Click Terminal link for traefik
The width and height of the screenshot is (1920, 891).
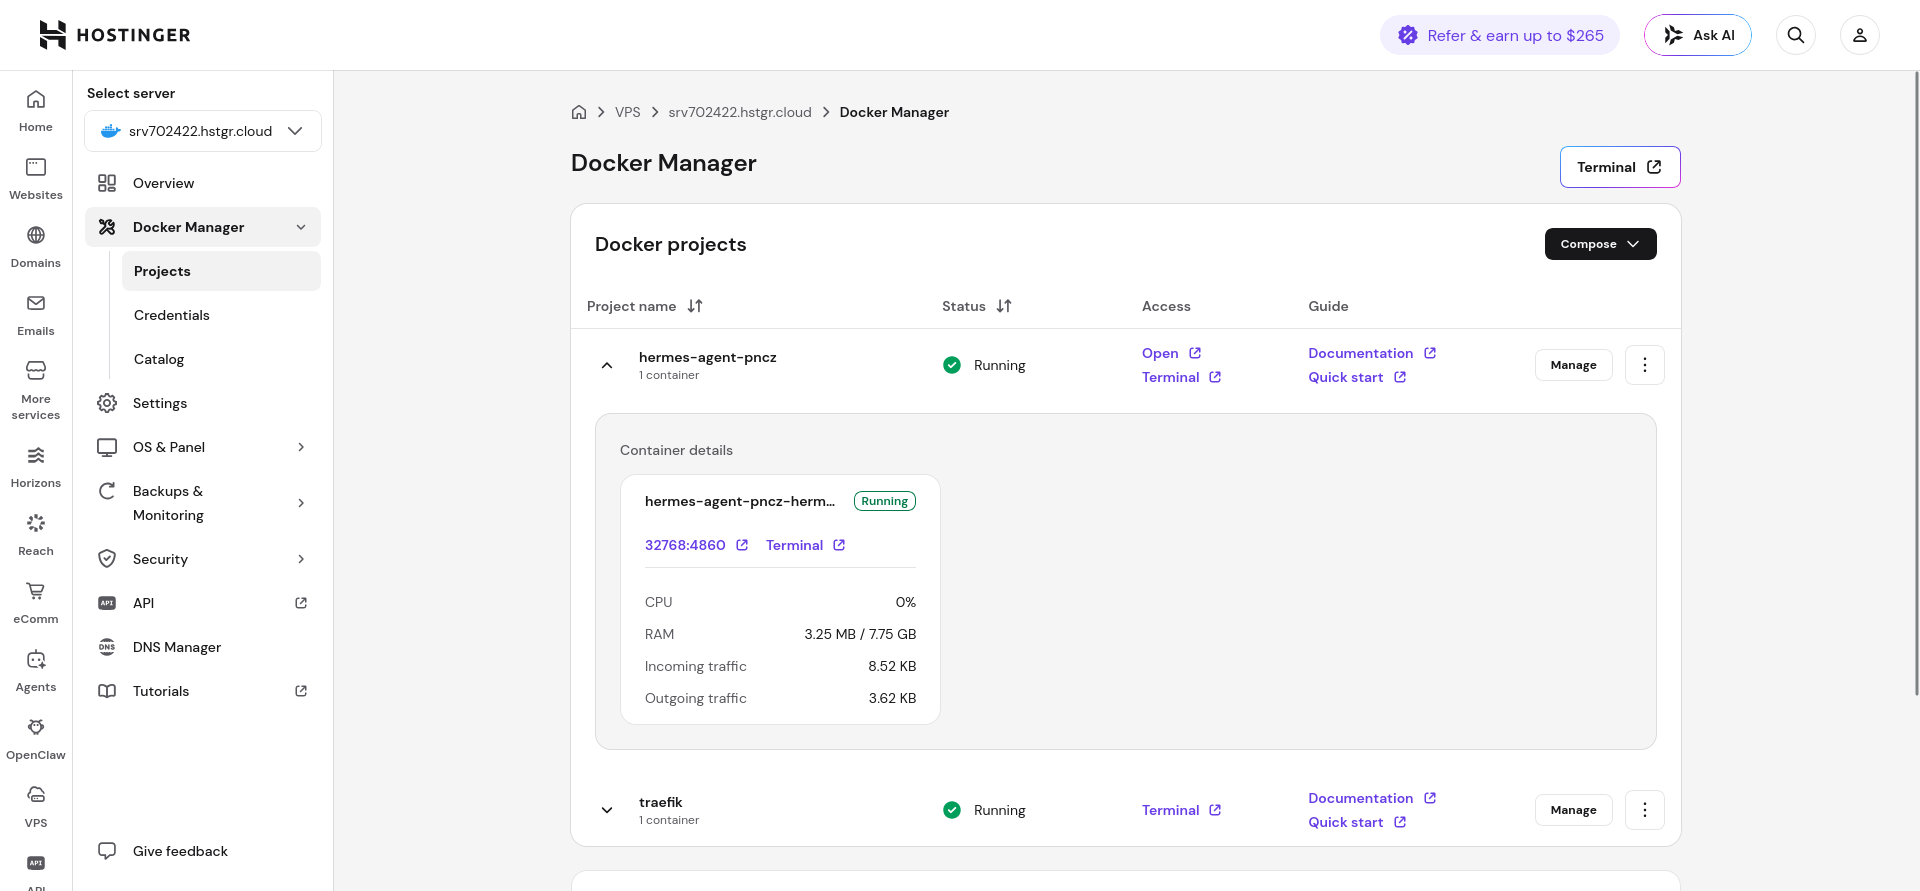[x=1181, y=810]
